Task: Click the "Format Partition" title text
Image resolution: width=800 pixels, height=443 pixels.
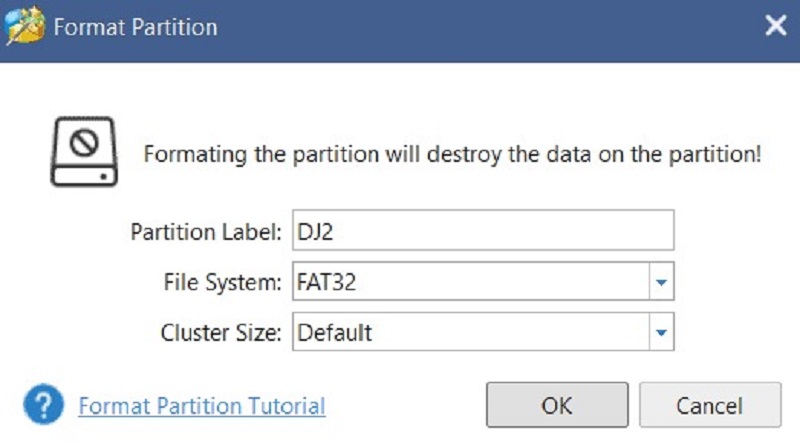Action: (134, 27)
